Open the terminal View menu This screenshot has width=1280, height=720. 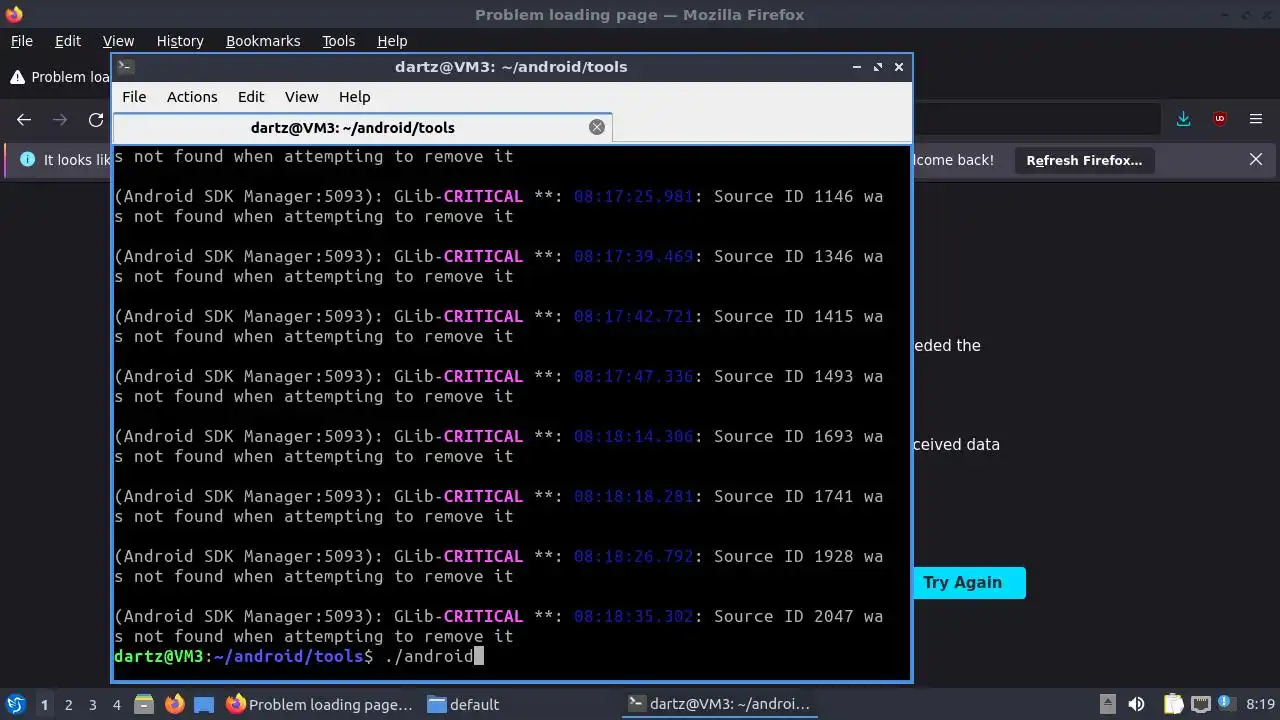301,97
